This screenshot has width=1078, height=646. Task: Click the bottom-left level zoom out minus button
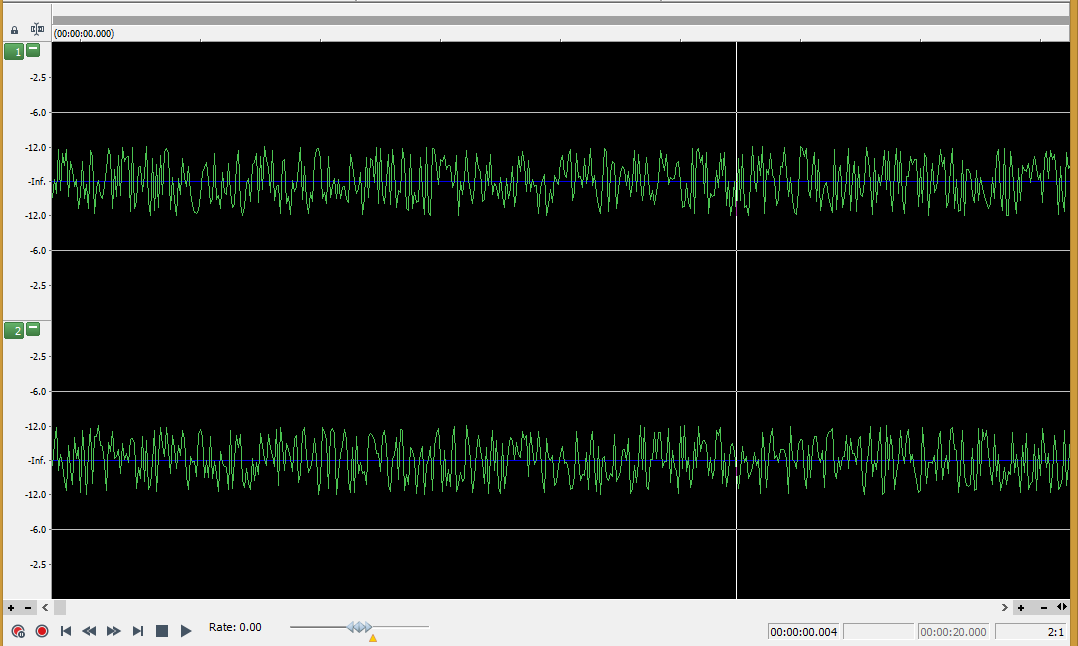28,608
